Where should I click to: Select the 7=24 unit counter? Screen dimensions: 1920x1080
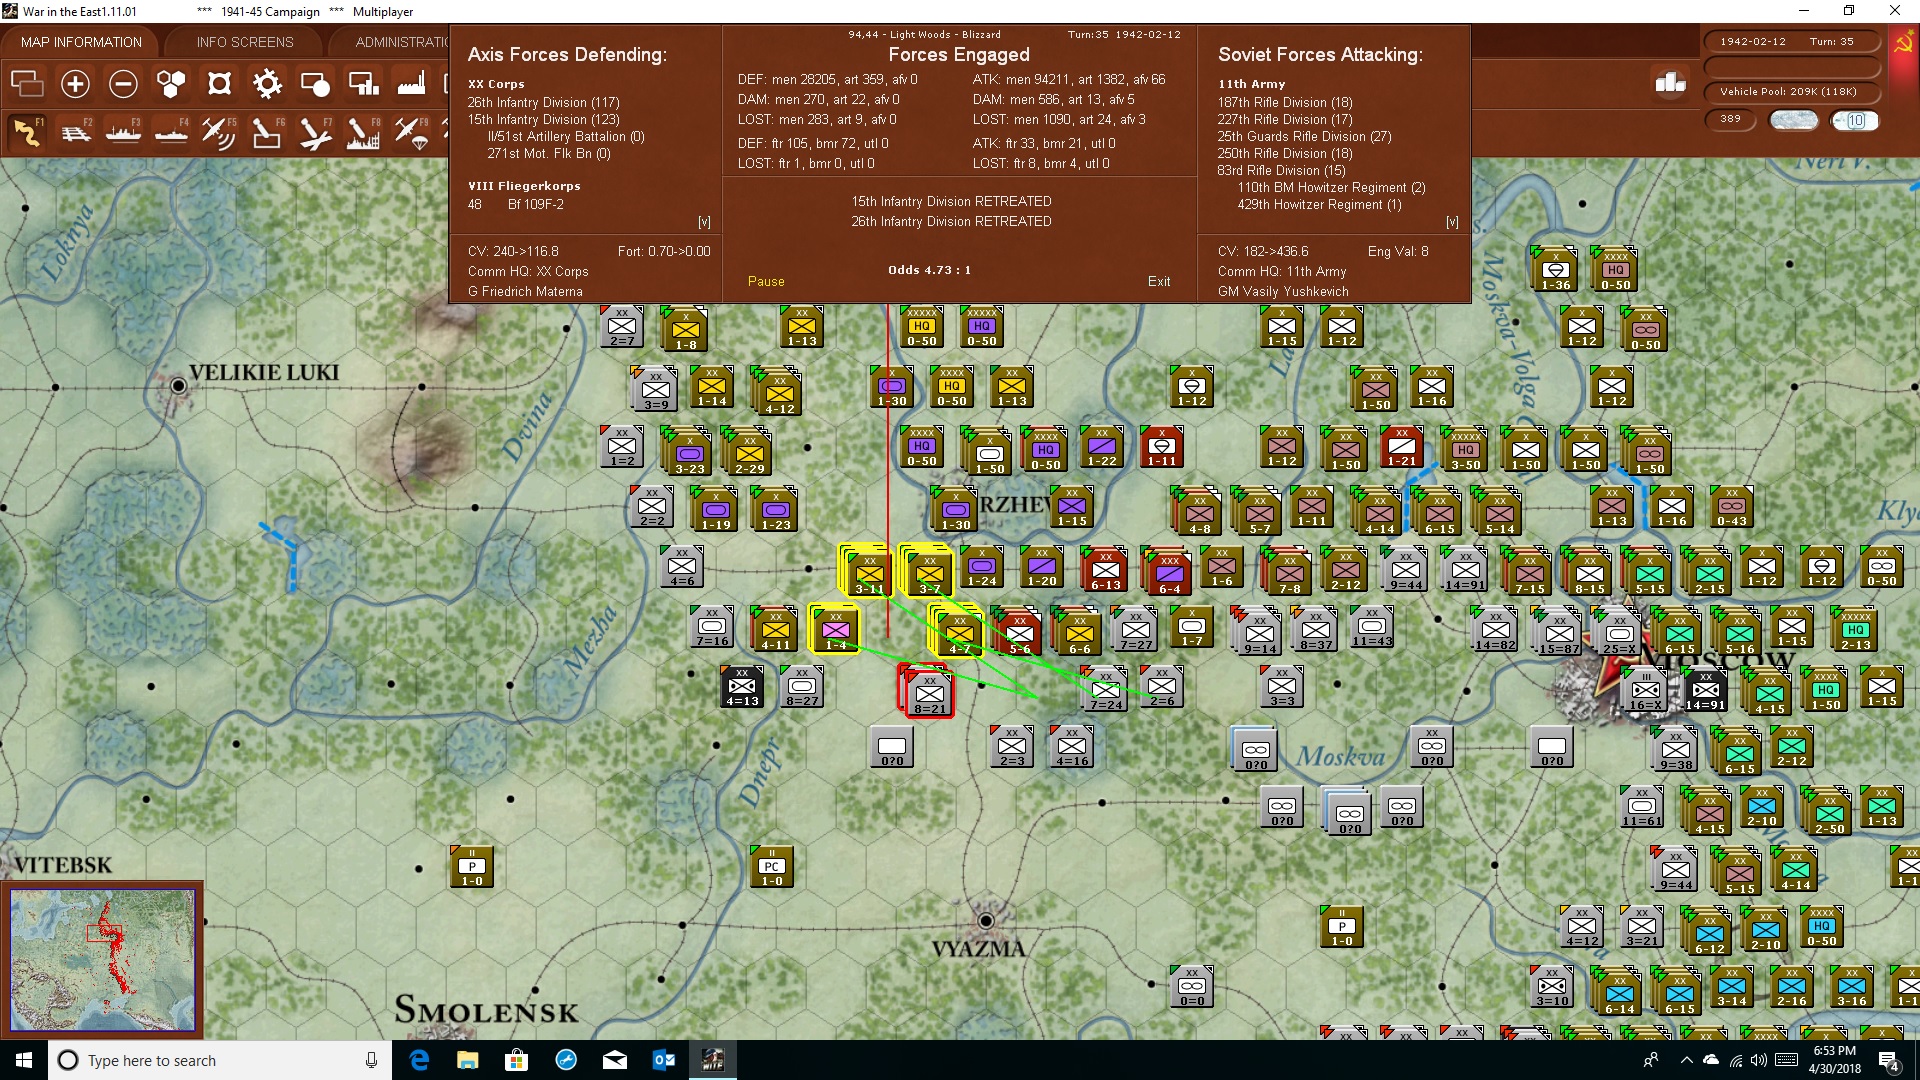[x=1106, y=689]
